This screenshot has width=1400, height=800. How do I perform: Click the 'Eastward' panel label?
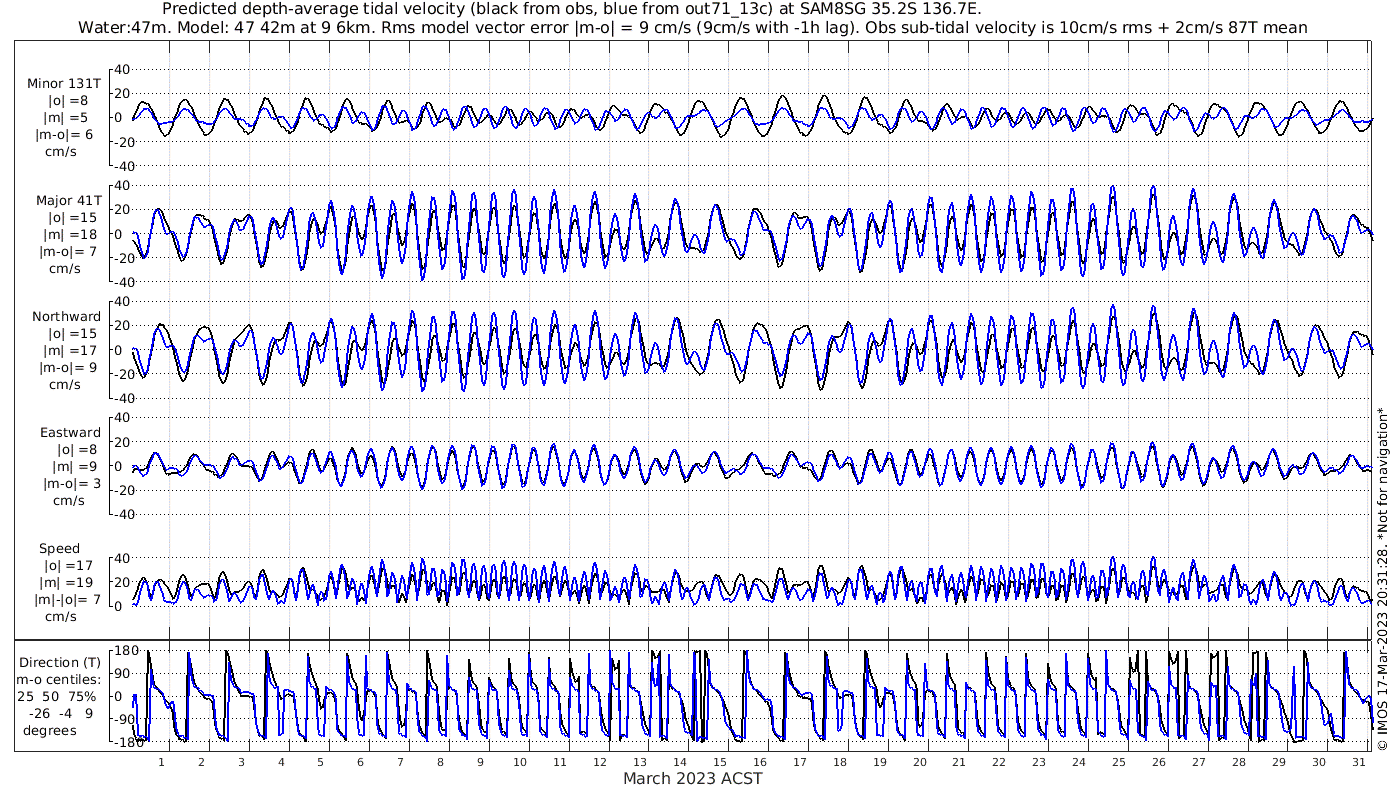[70, 432]
